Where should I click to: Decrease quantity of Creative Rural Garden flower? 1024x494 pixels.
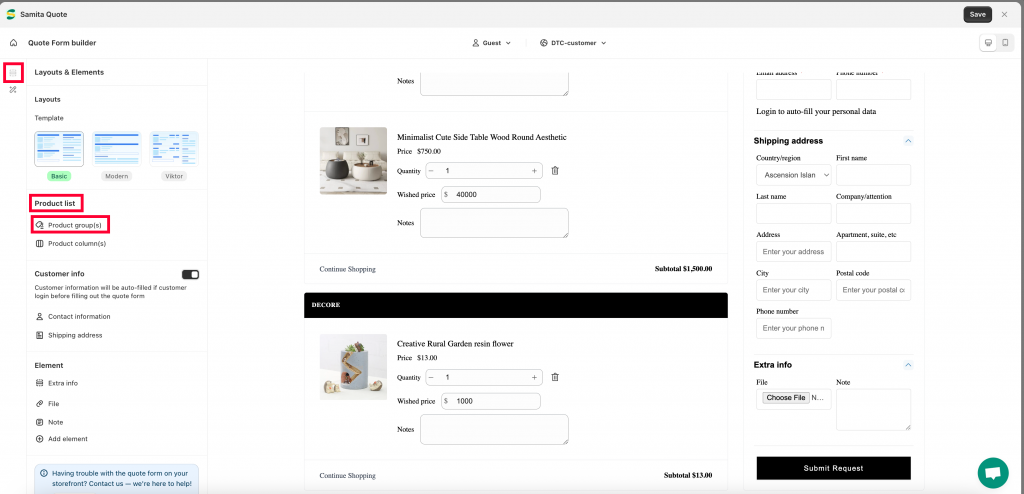pos(432,377)
